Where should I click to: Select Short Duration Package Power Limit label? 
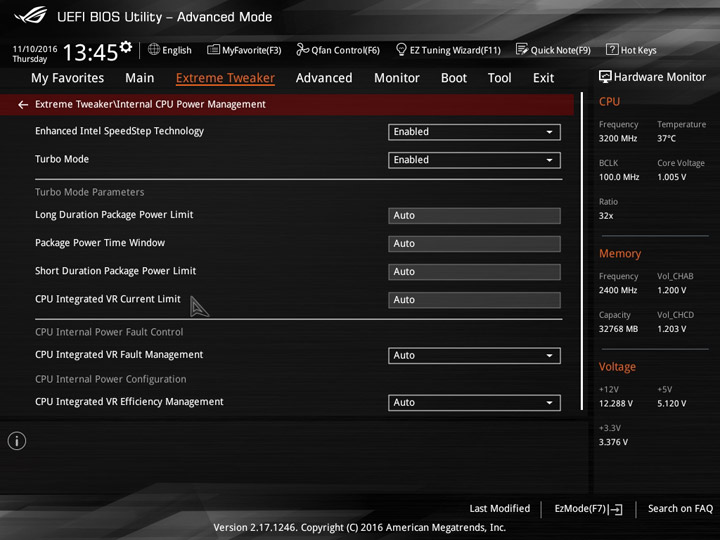click(115, 271)
